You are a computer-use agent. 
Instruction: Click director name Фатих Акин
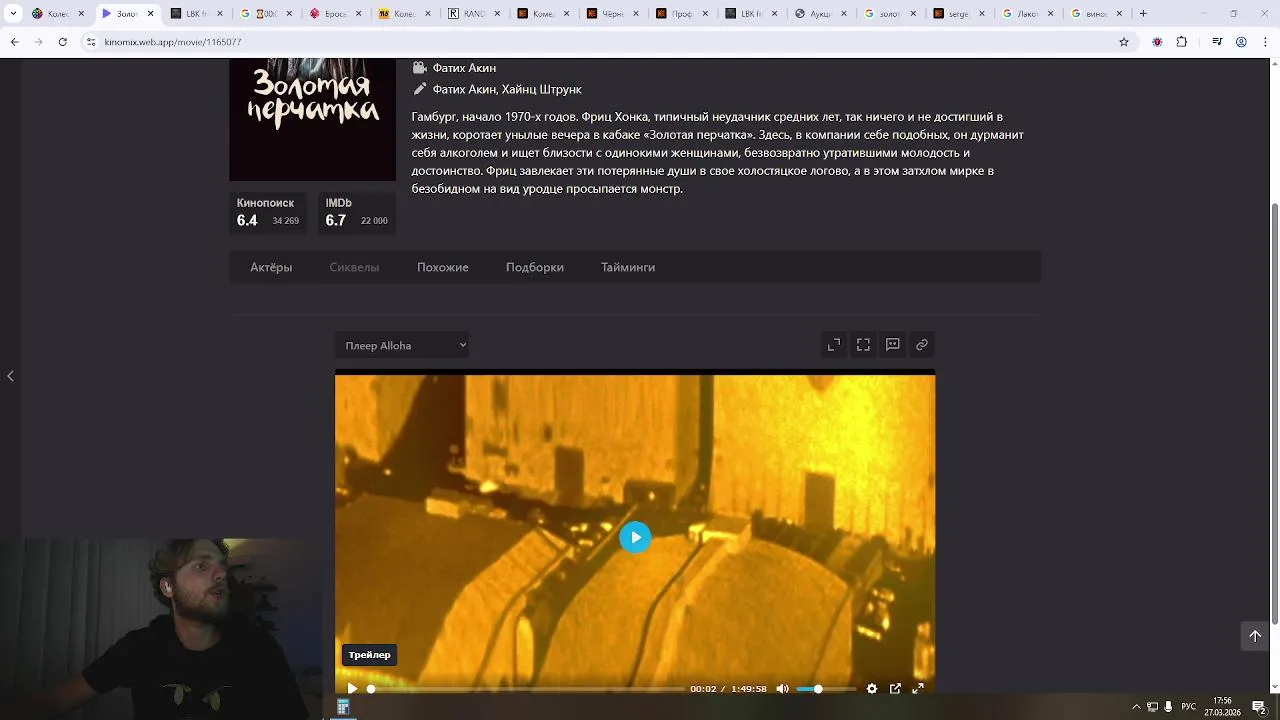(464, 68)
